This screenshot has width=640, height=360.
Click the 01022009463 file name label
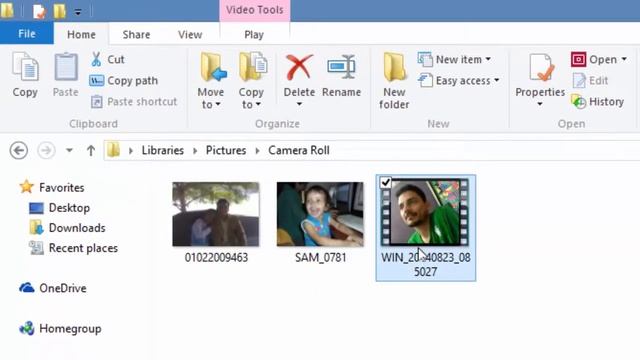(x=216, y=258)
